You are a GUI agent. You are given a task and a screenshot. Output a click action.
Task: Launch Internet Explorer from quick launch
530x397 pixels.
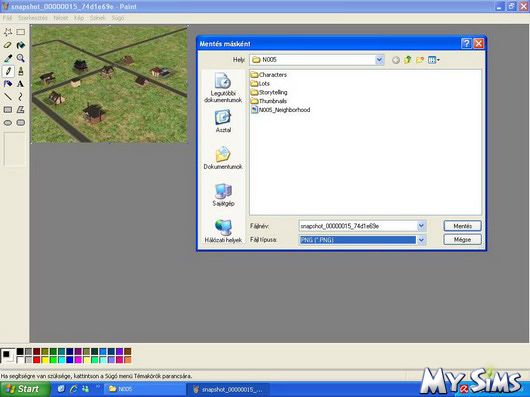73,389
